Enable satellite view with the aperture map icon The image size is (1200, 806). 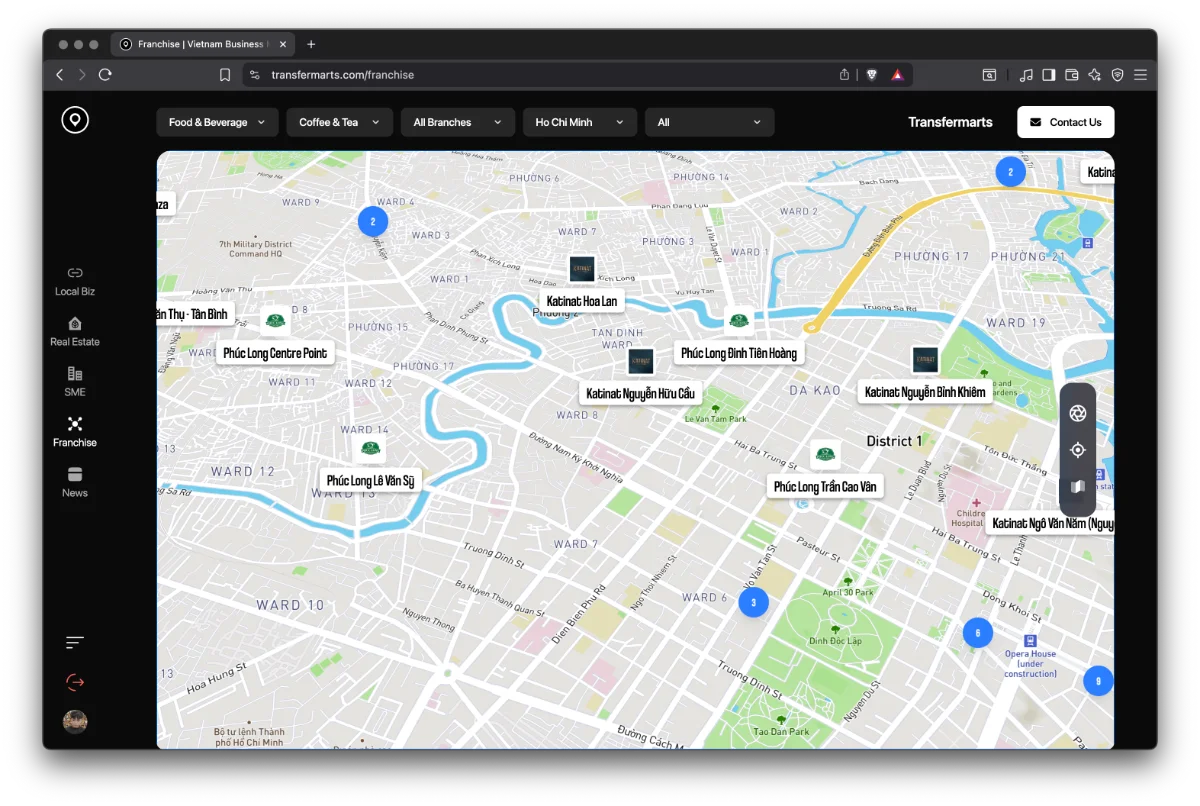1077,412
